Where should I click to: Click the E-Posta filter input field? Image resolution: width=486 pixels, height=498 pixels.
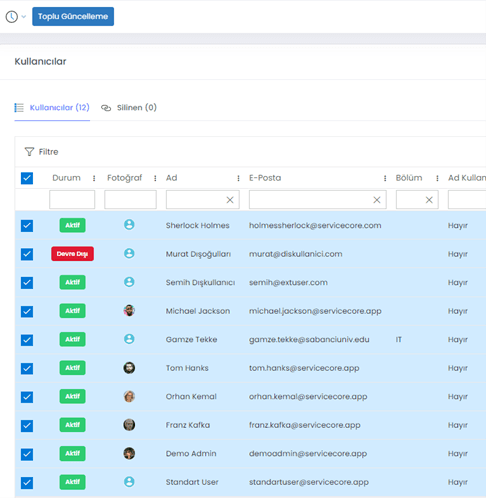(x=318, y=200)
